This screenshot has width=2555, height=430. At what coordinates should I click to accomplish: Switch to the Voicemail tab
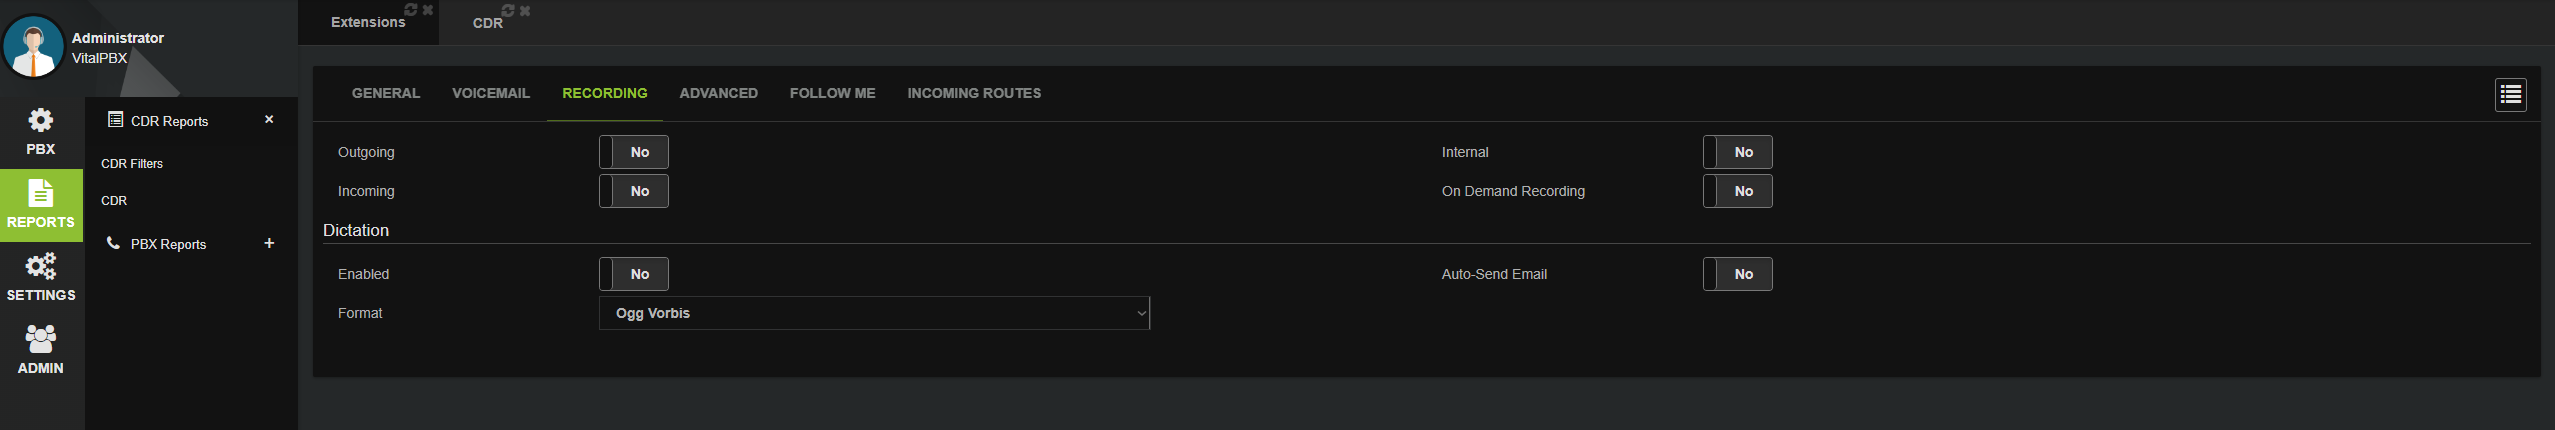coord(491,93)
